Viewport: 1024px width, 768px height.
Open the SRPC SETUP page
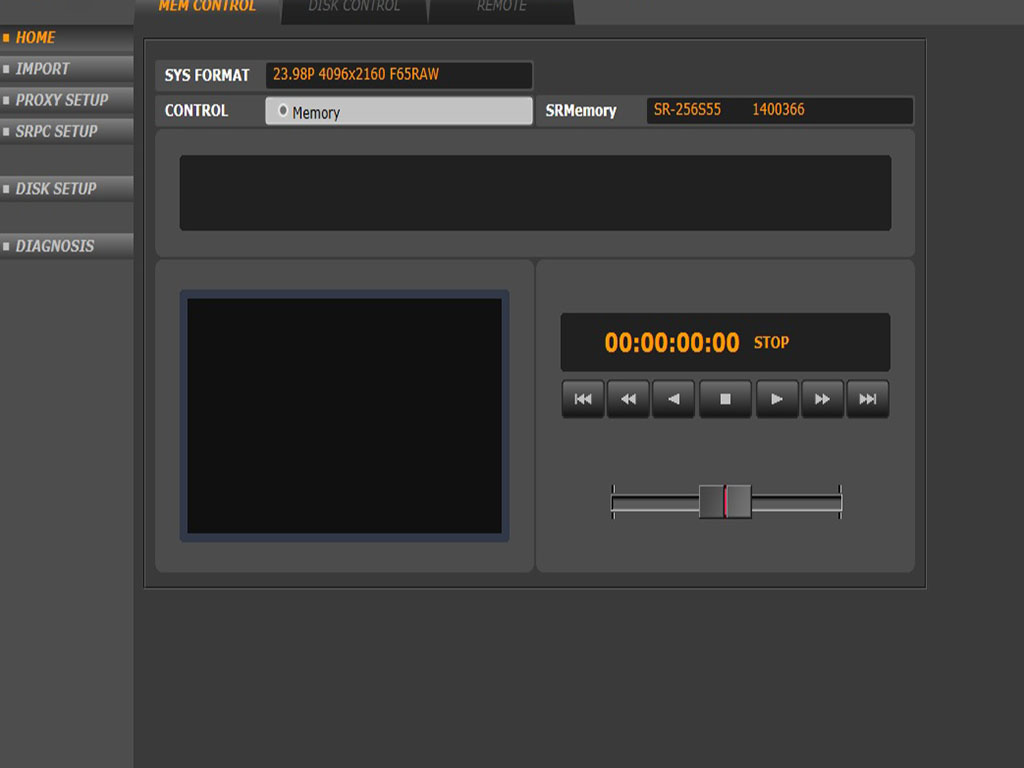coord(56,131)
